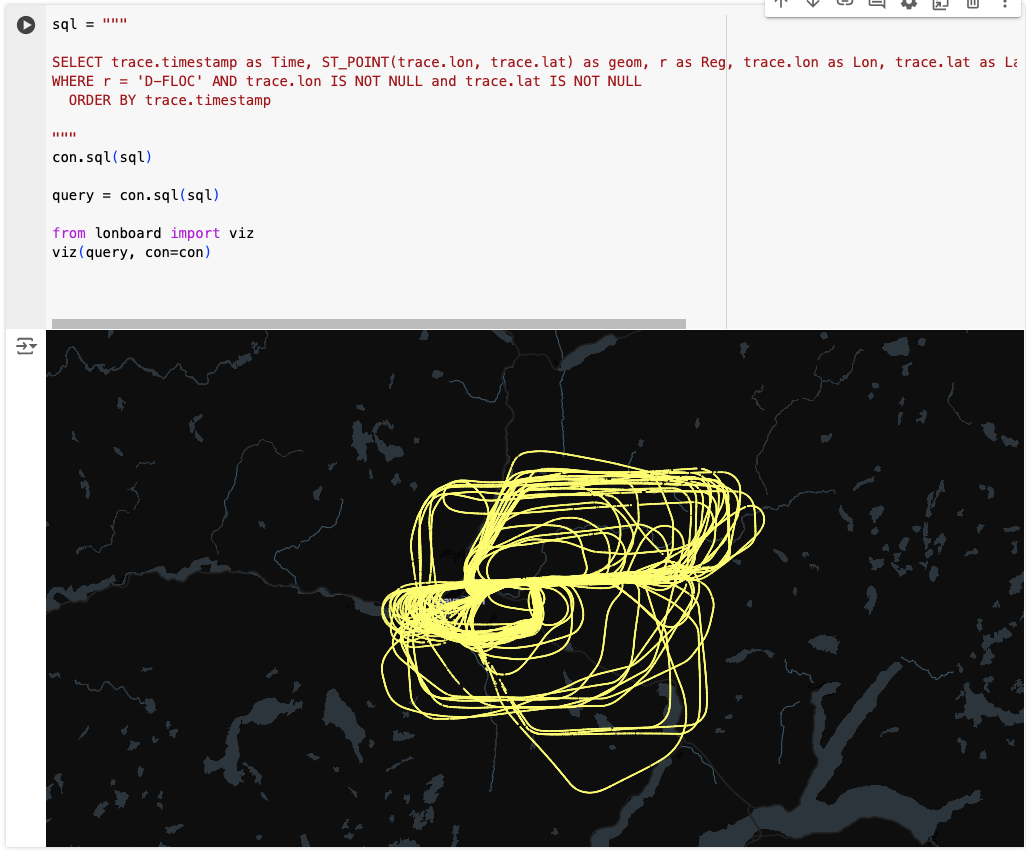
Task: Add a comment to the cell
Action: click(877, 4)
